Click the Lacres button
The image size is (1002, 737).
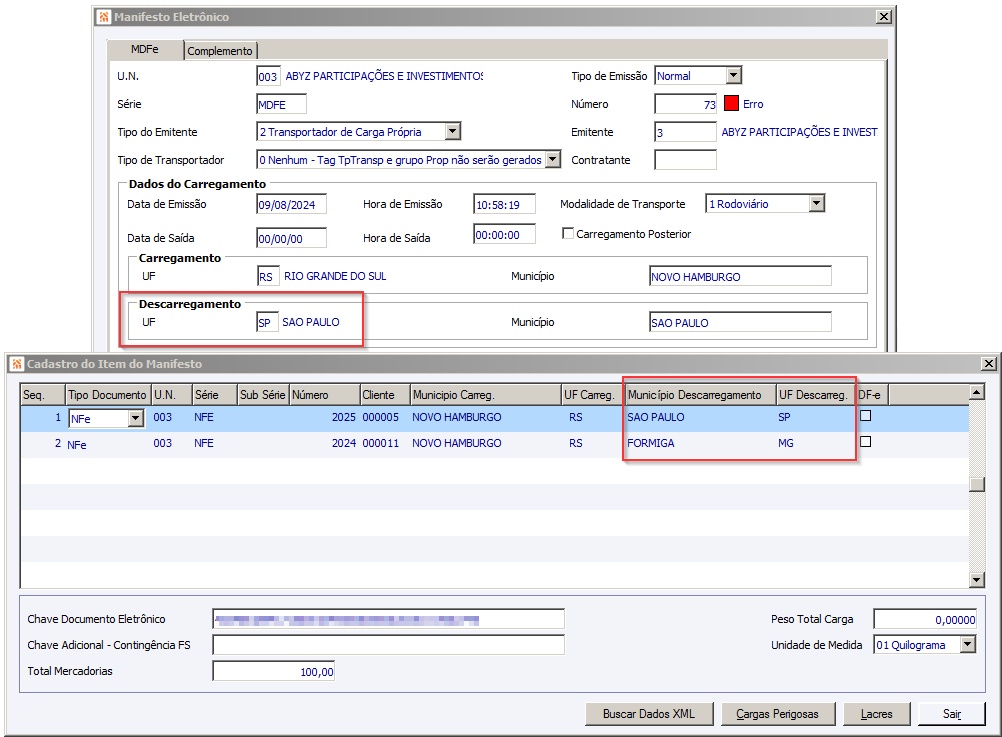coord(876,714)
